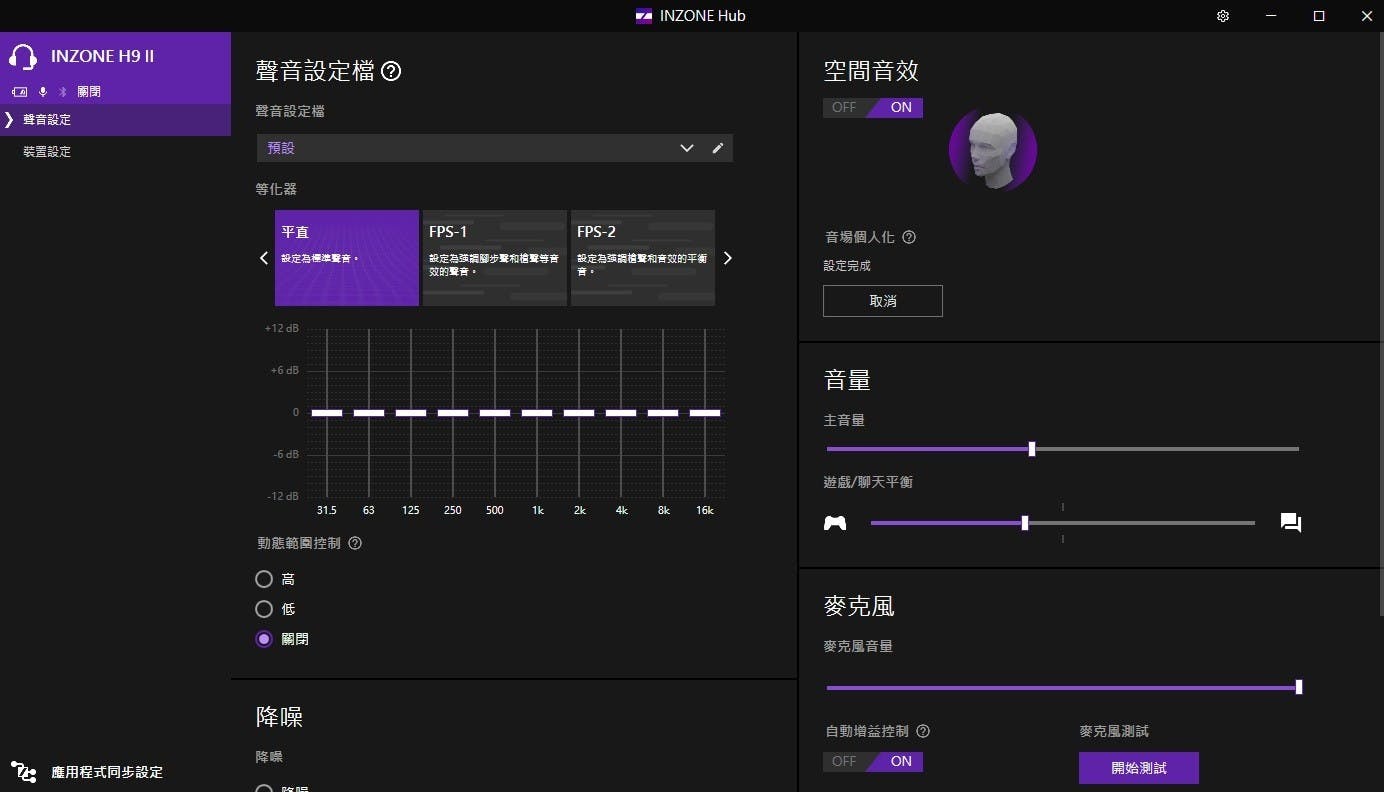This screenshot has height=792, width=1384.
Task: Toggle the 空間音效 ON/OFF switch
Action: pos(873,107)
